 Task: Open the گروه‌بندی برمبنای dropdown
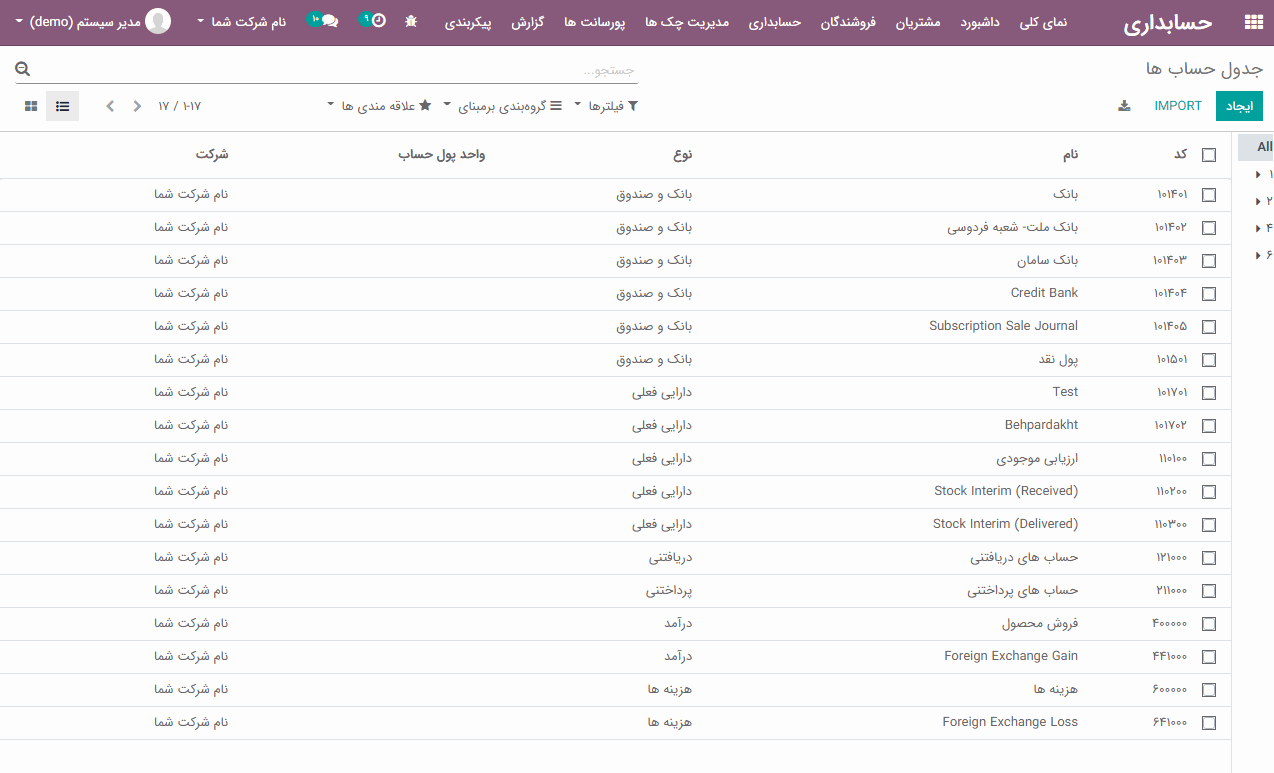[x=503, y=106]
